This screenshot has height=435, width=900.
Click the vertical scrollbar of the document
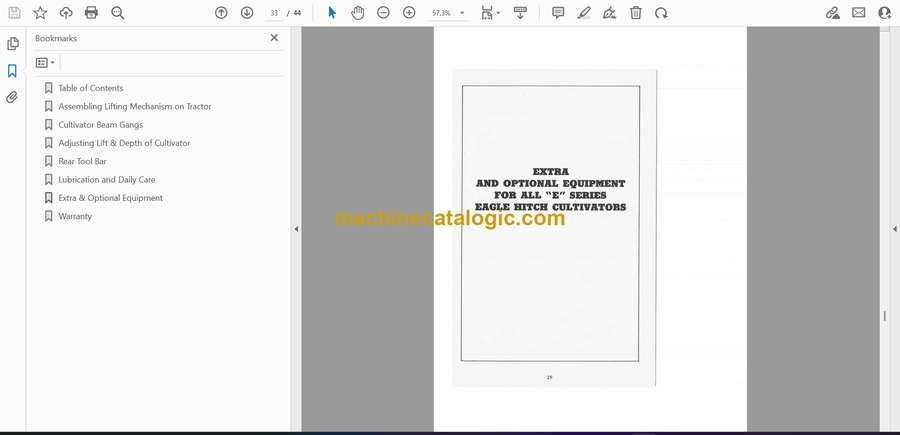point(885,229)
